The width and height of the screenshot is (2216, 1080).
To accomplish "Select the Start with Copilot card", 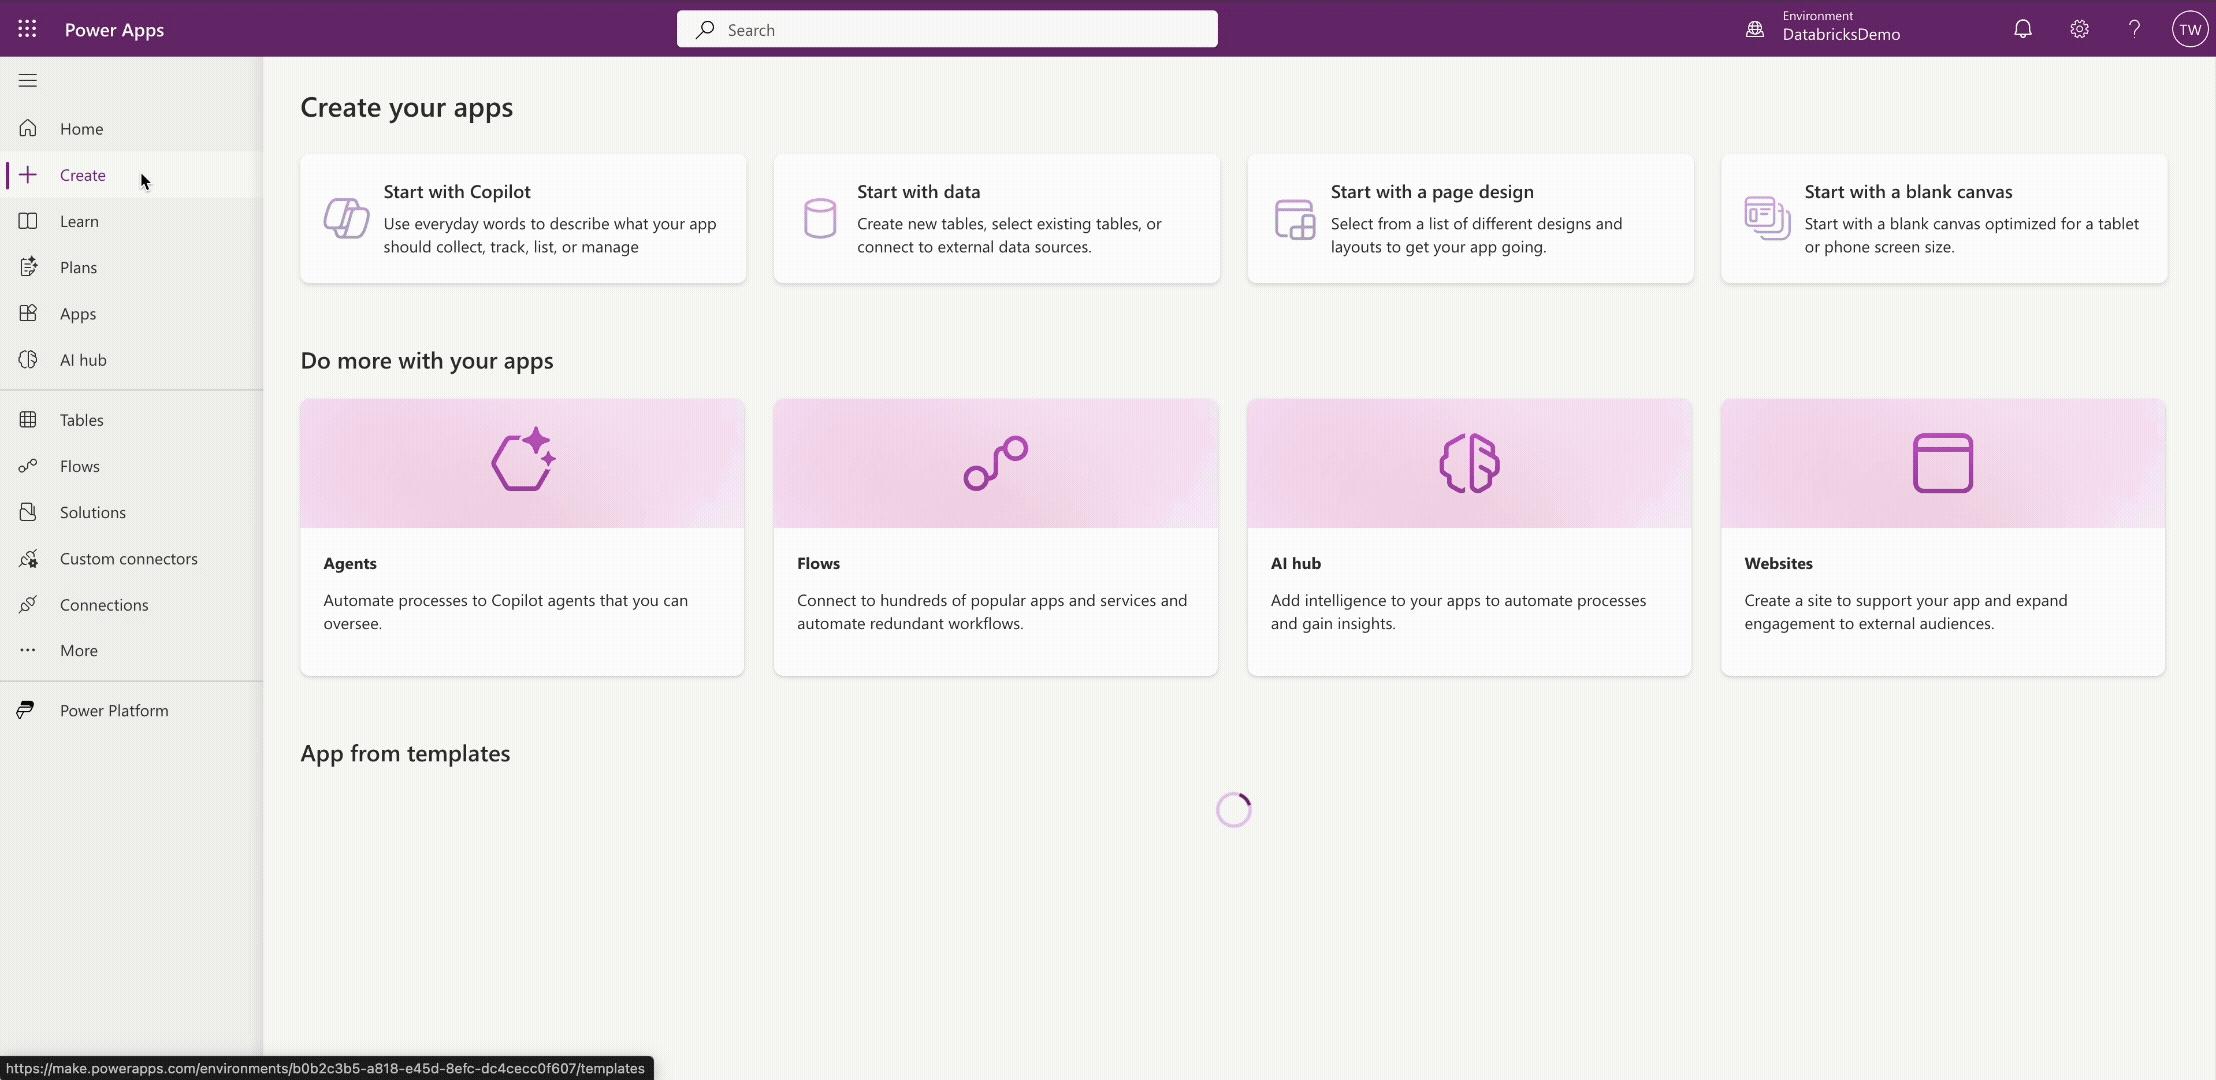I will pos(523,219).
